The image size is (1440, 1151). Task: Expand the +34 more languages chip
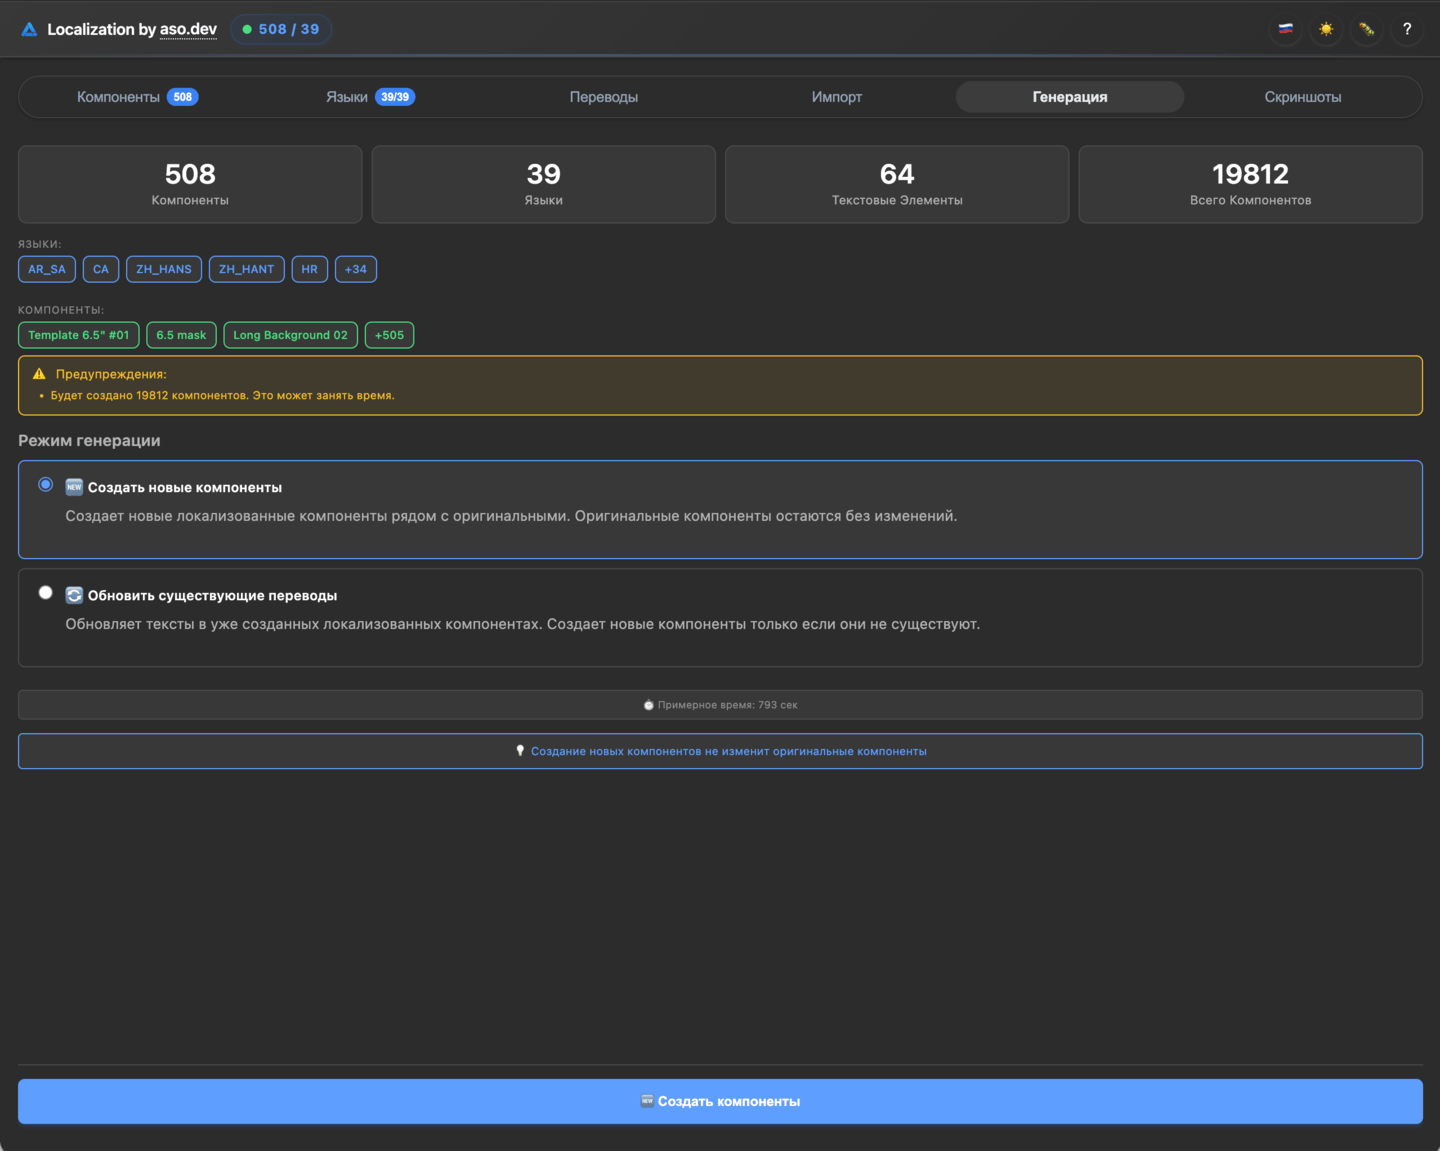[355, 269]
